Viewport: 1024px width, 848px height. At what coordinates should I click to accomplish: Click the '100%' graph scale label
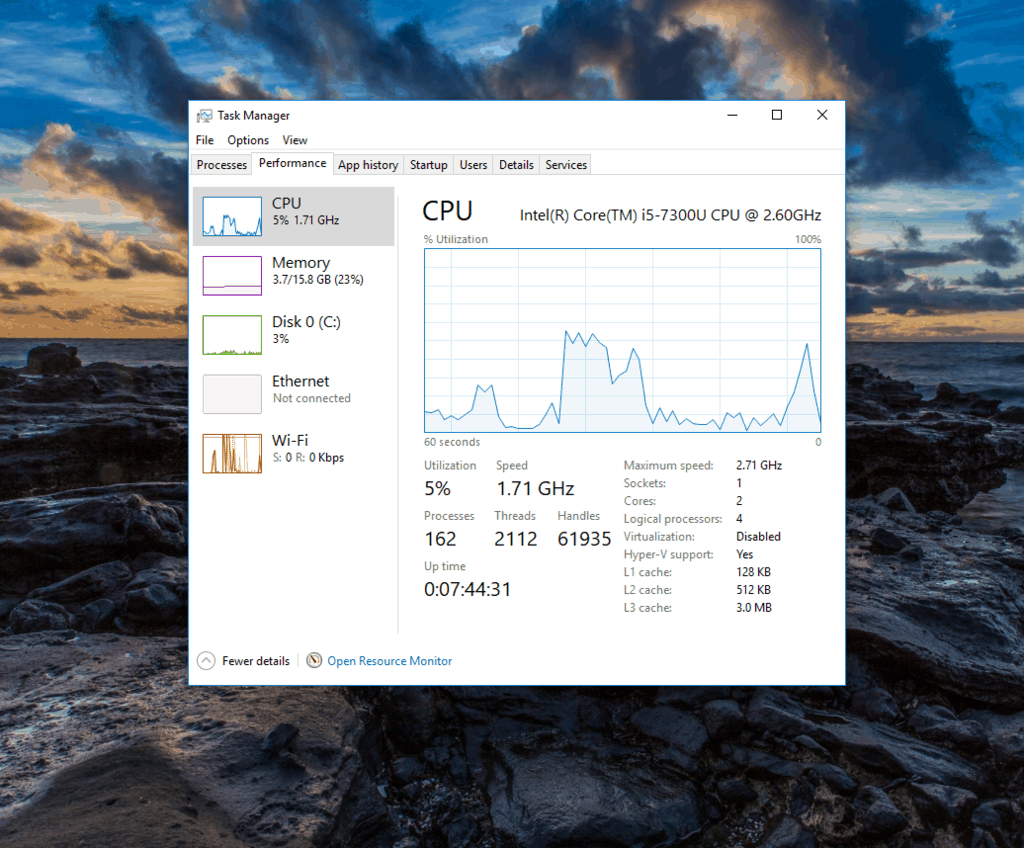[808, 239]
